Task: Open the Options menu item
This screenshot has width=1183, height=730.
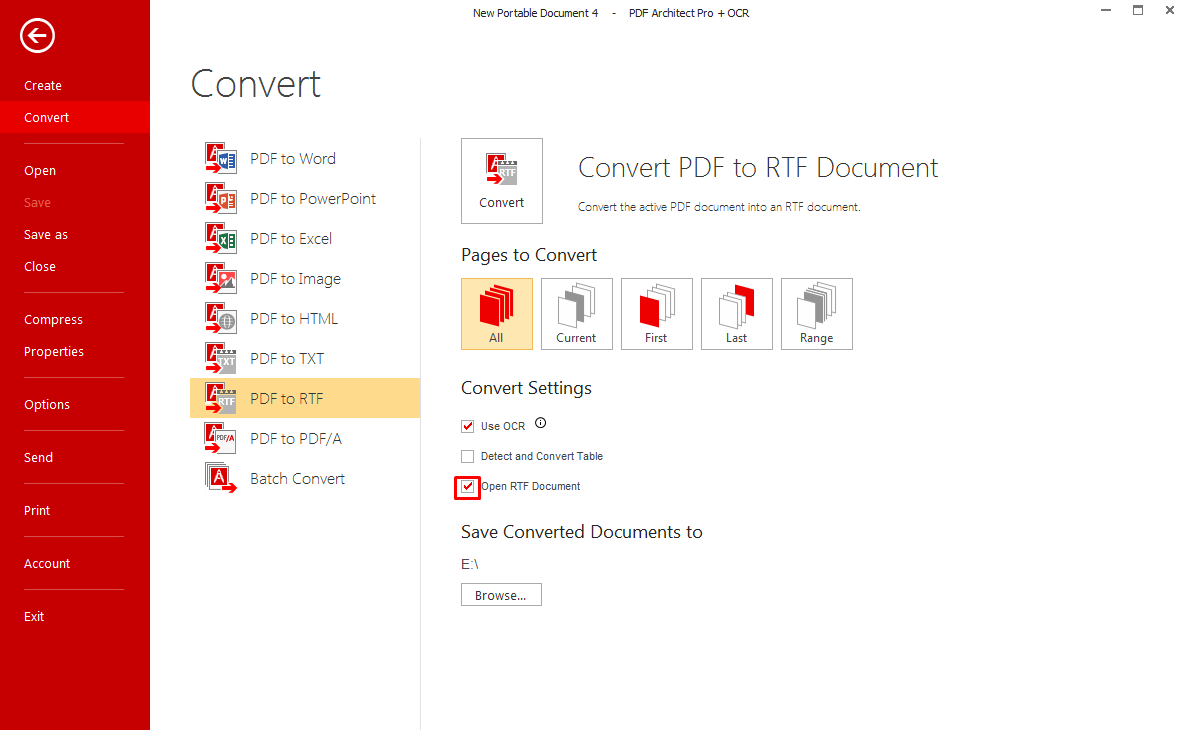Action: [x=47, y=404]
